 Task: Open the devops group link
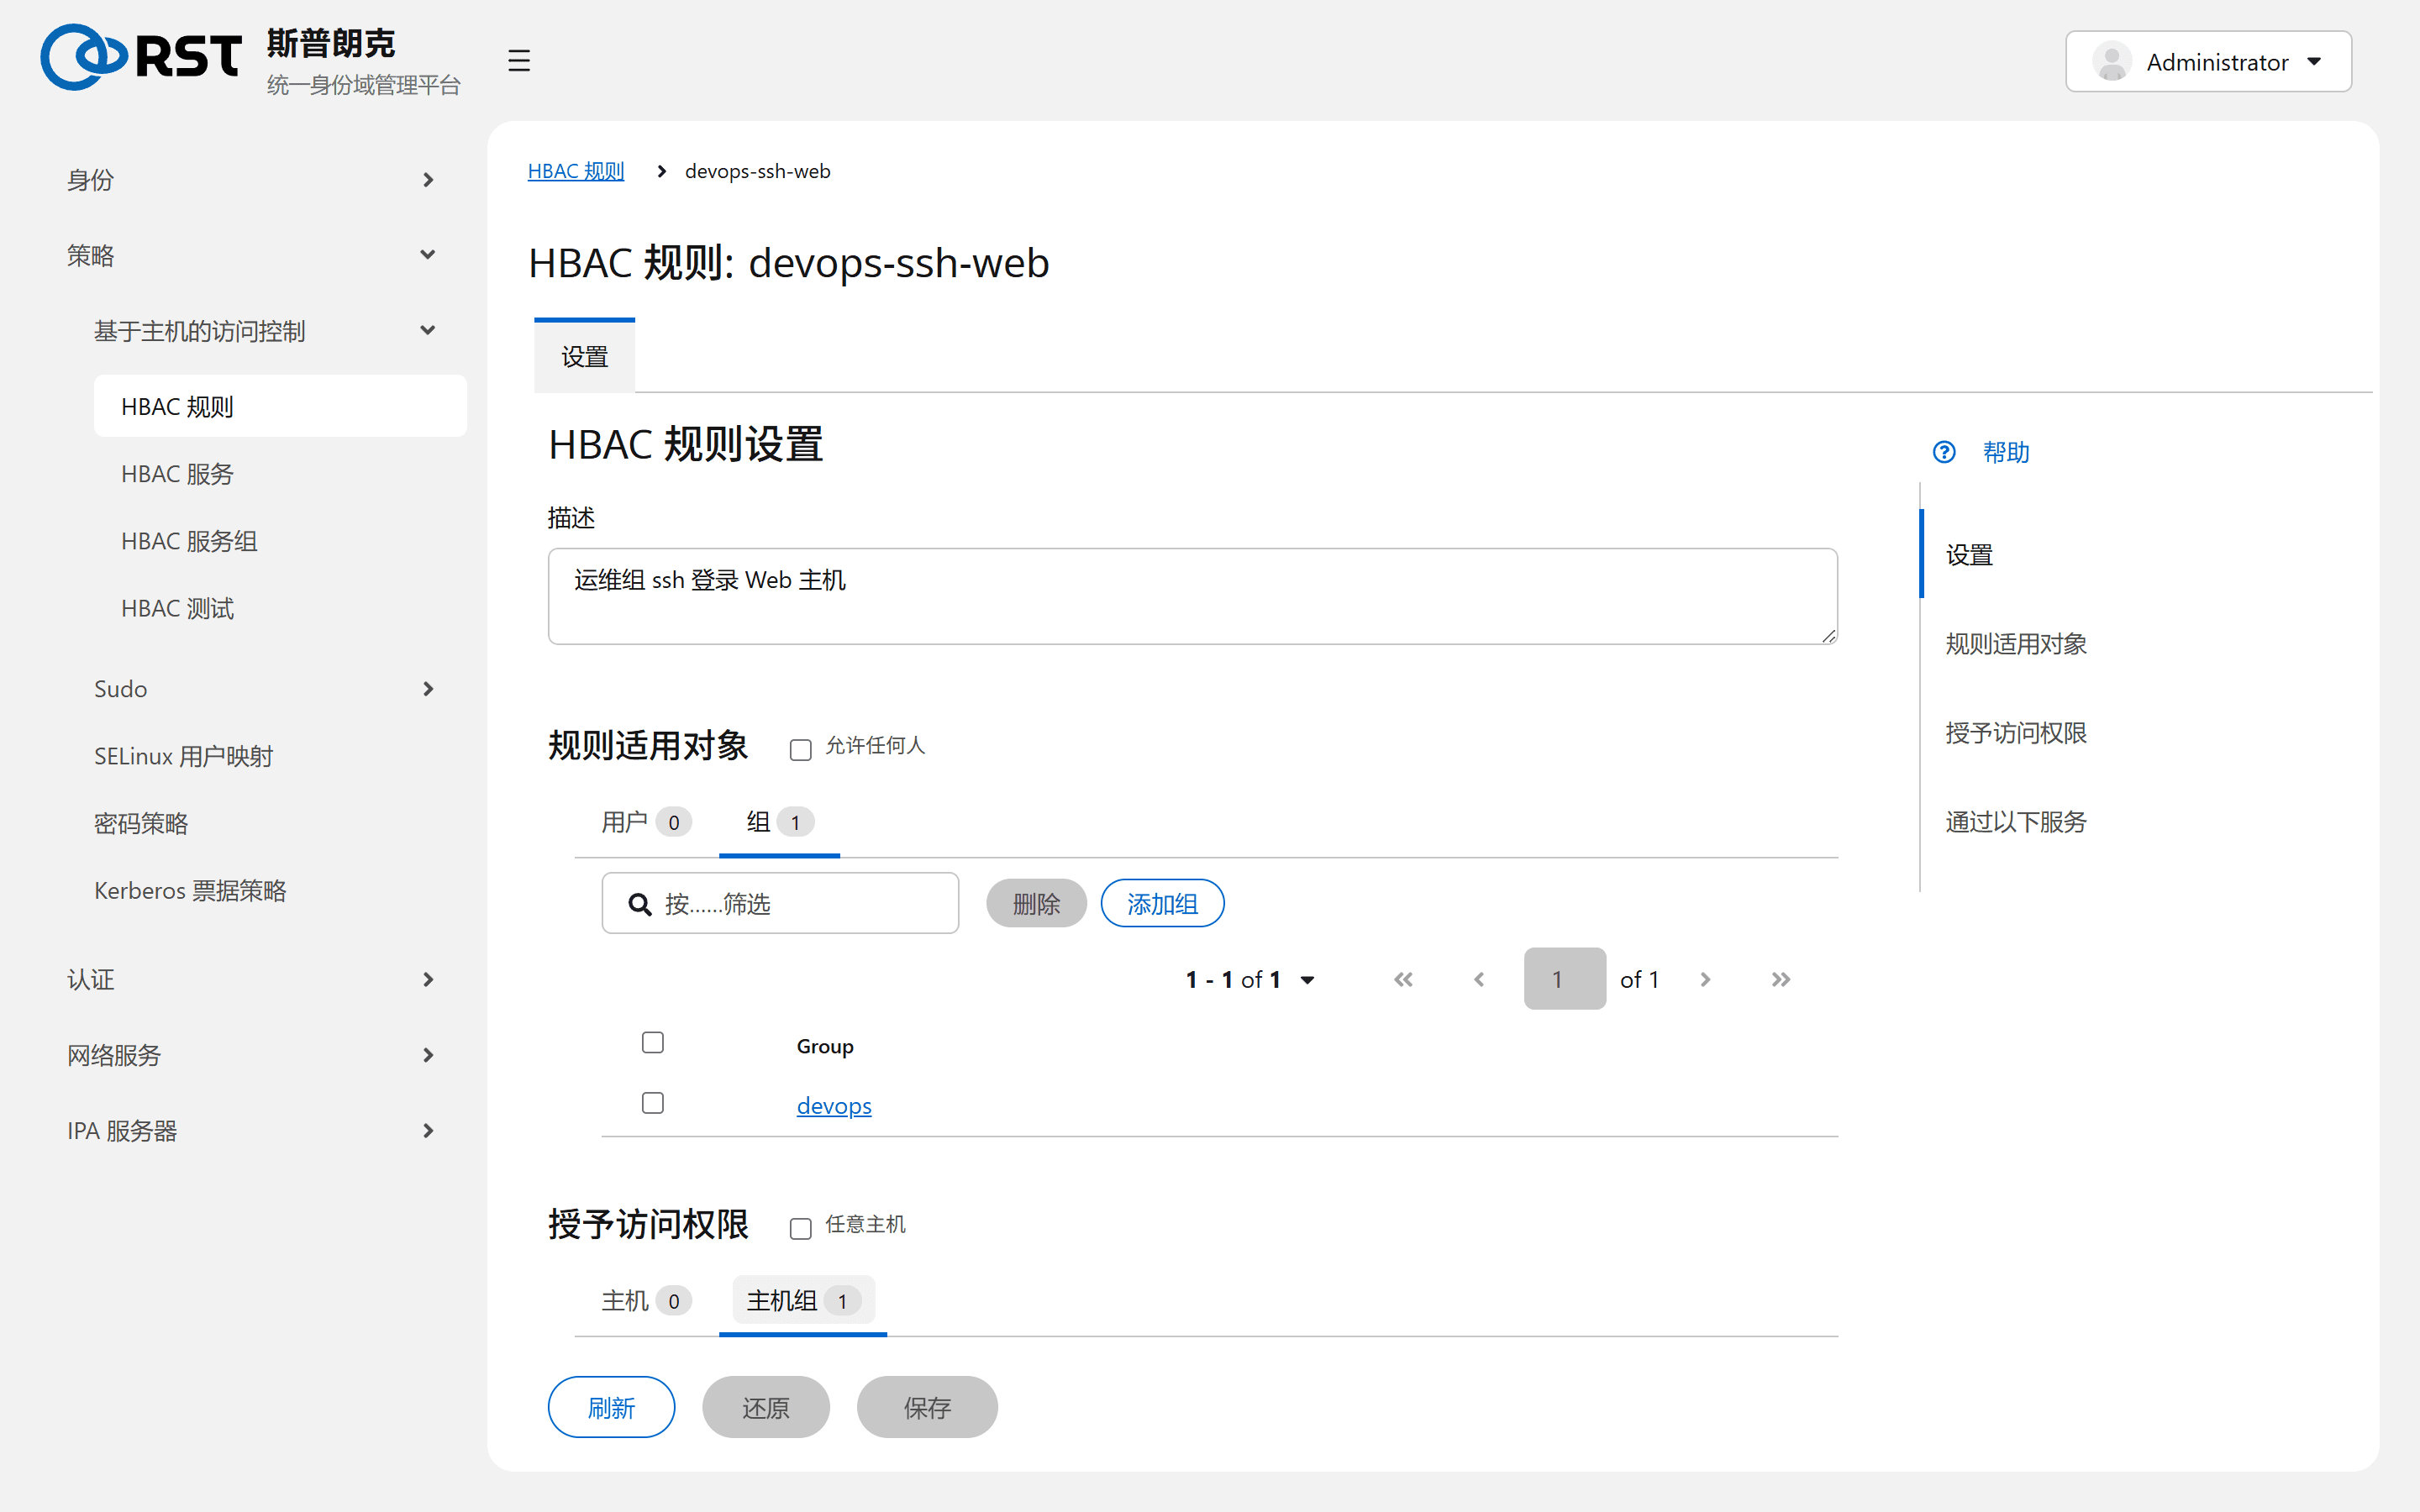click(834, 1105)
